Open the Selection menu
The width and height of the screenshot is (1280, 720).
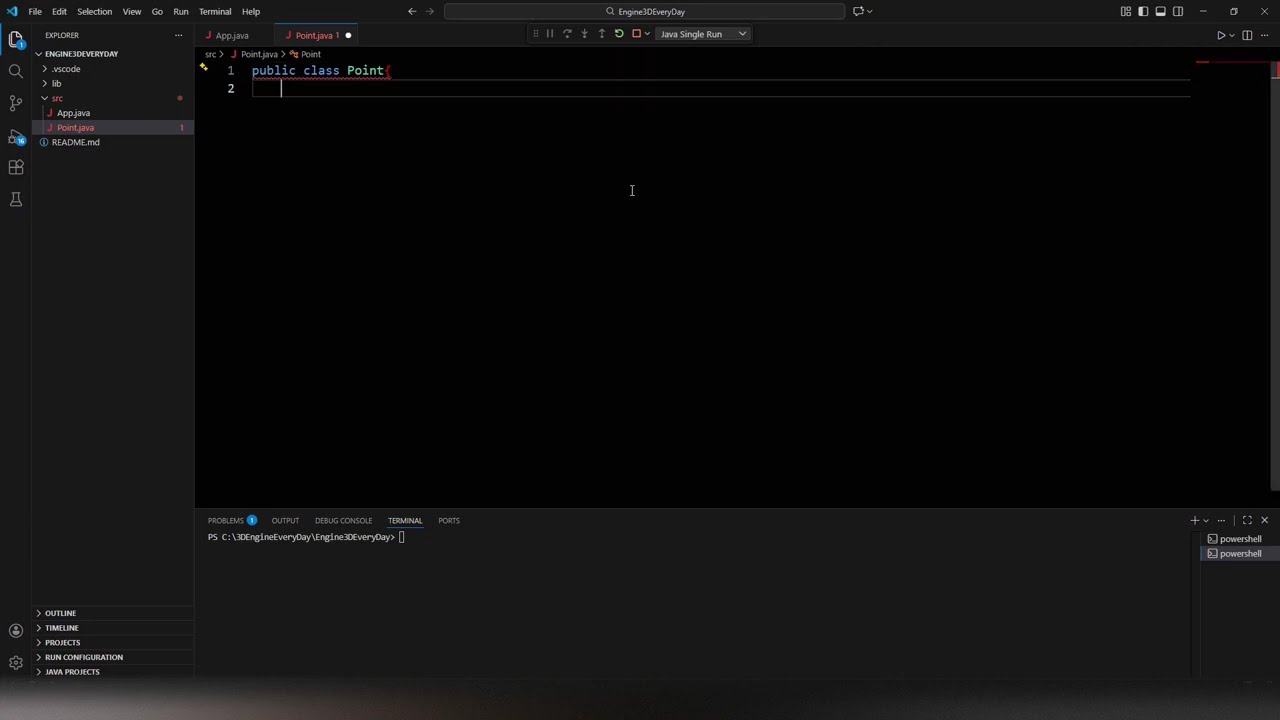click(95, 11)
